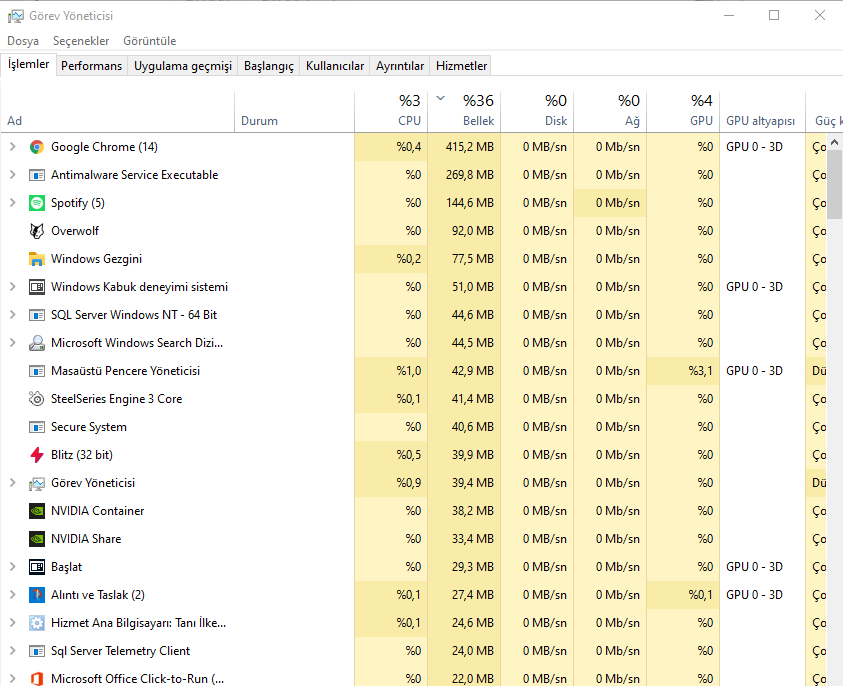Click the Alıntı ve Taslak icon

pos(37,595)
